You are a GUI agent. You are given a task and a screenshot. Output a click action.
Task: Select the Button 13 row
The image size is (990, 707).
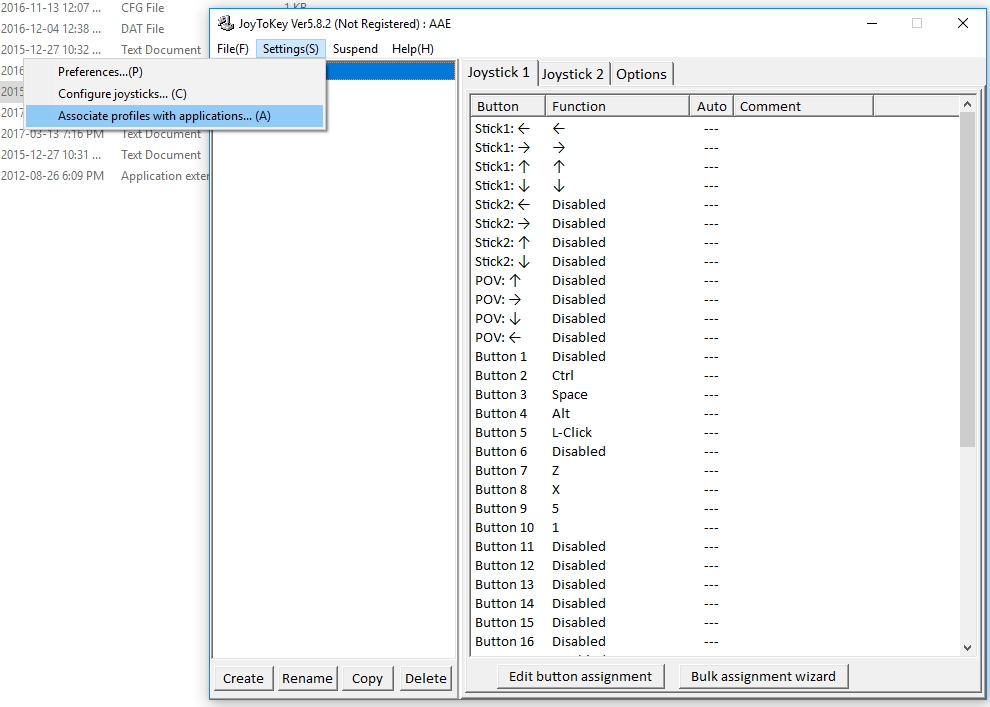point(715,585)
